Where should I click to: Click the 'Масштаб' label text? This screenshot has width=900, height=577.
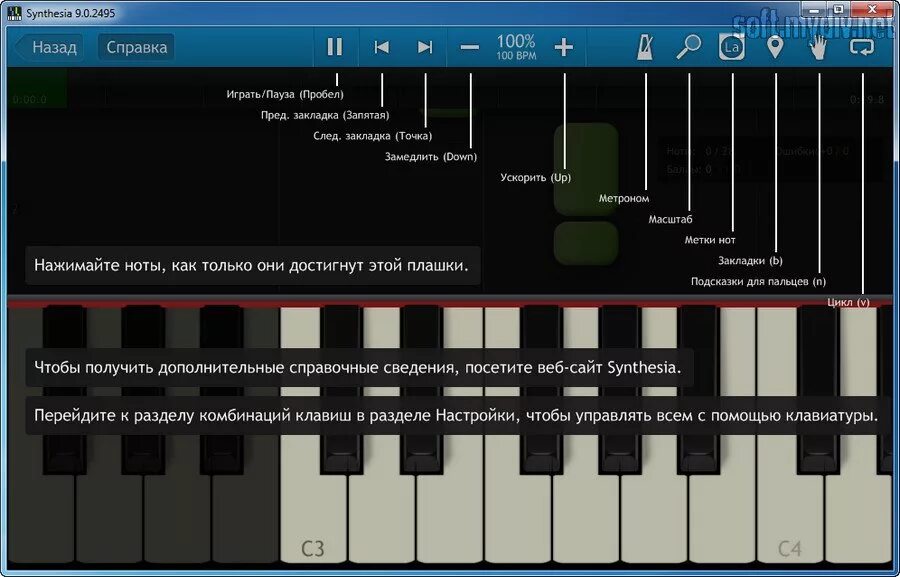pos(670,219)
